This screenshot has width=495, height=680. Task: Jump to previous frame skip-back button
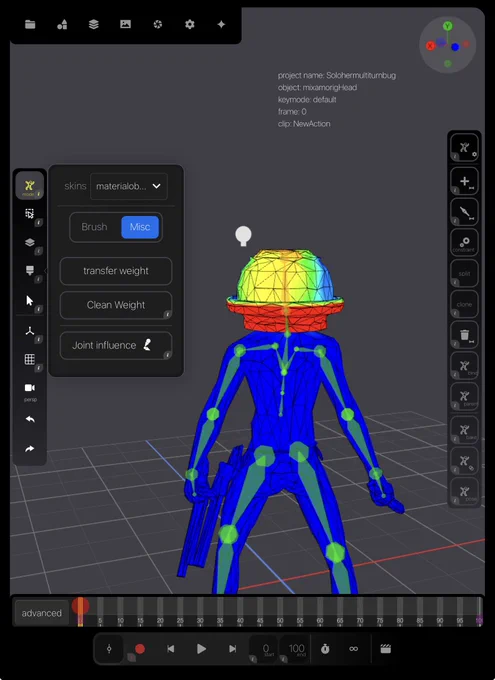pos(170,649)
